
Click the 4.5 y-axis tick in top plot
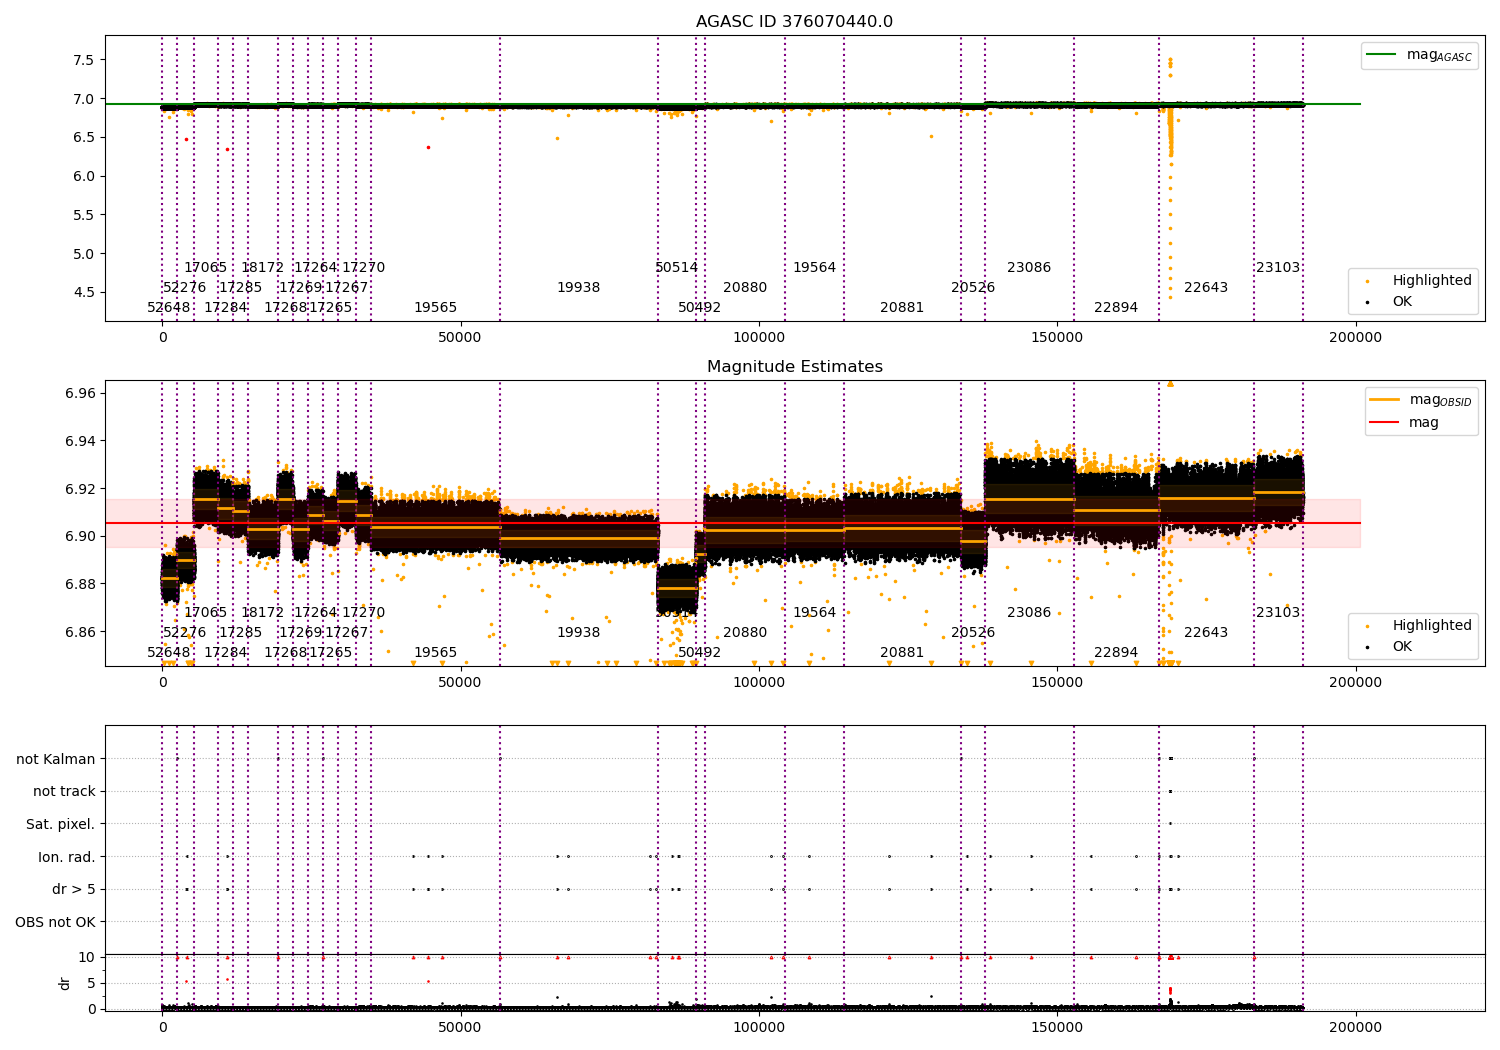coord(84,293)
